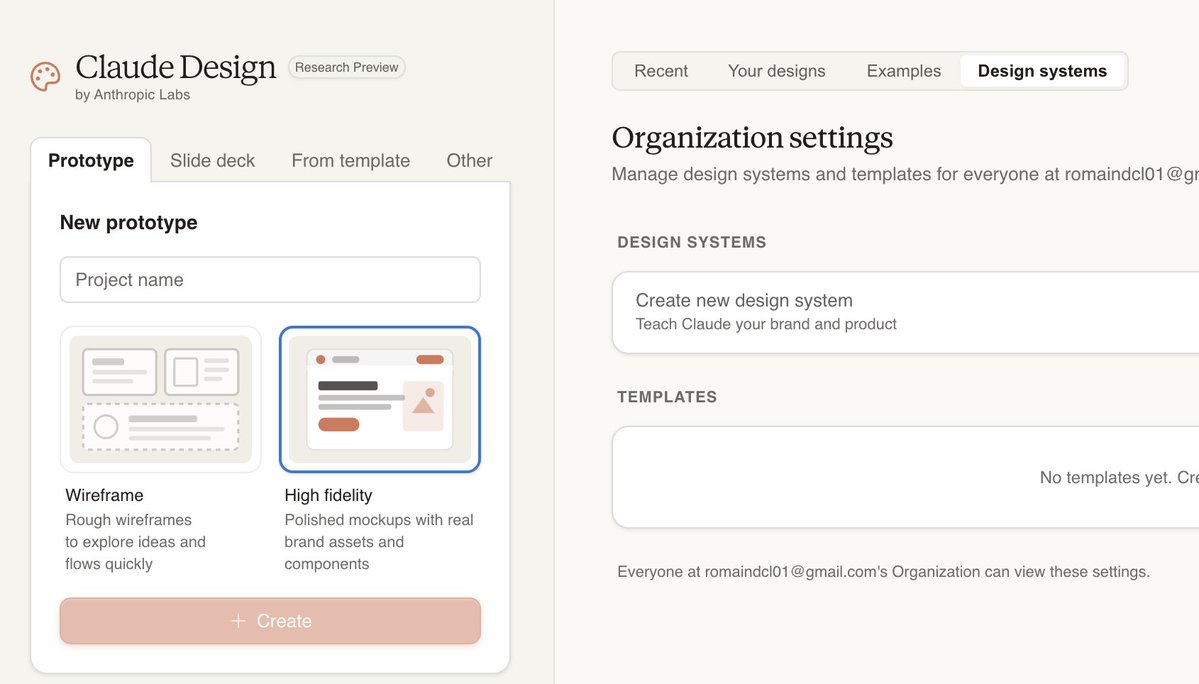Select the Design systems tab

[1042, 71]
